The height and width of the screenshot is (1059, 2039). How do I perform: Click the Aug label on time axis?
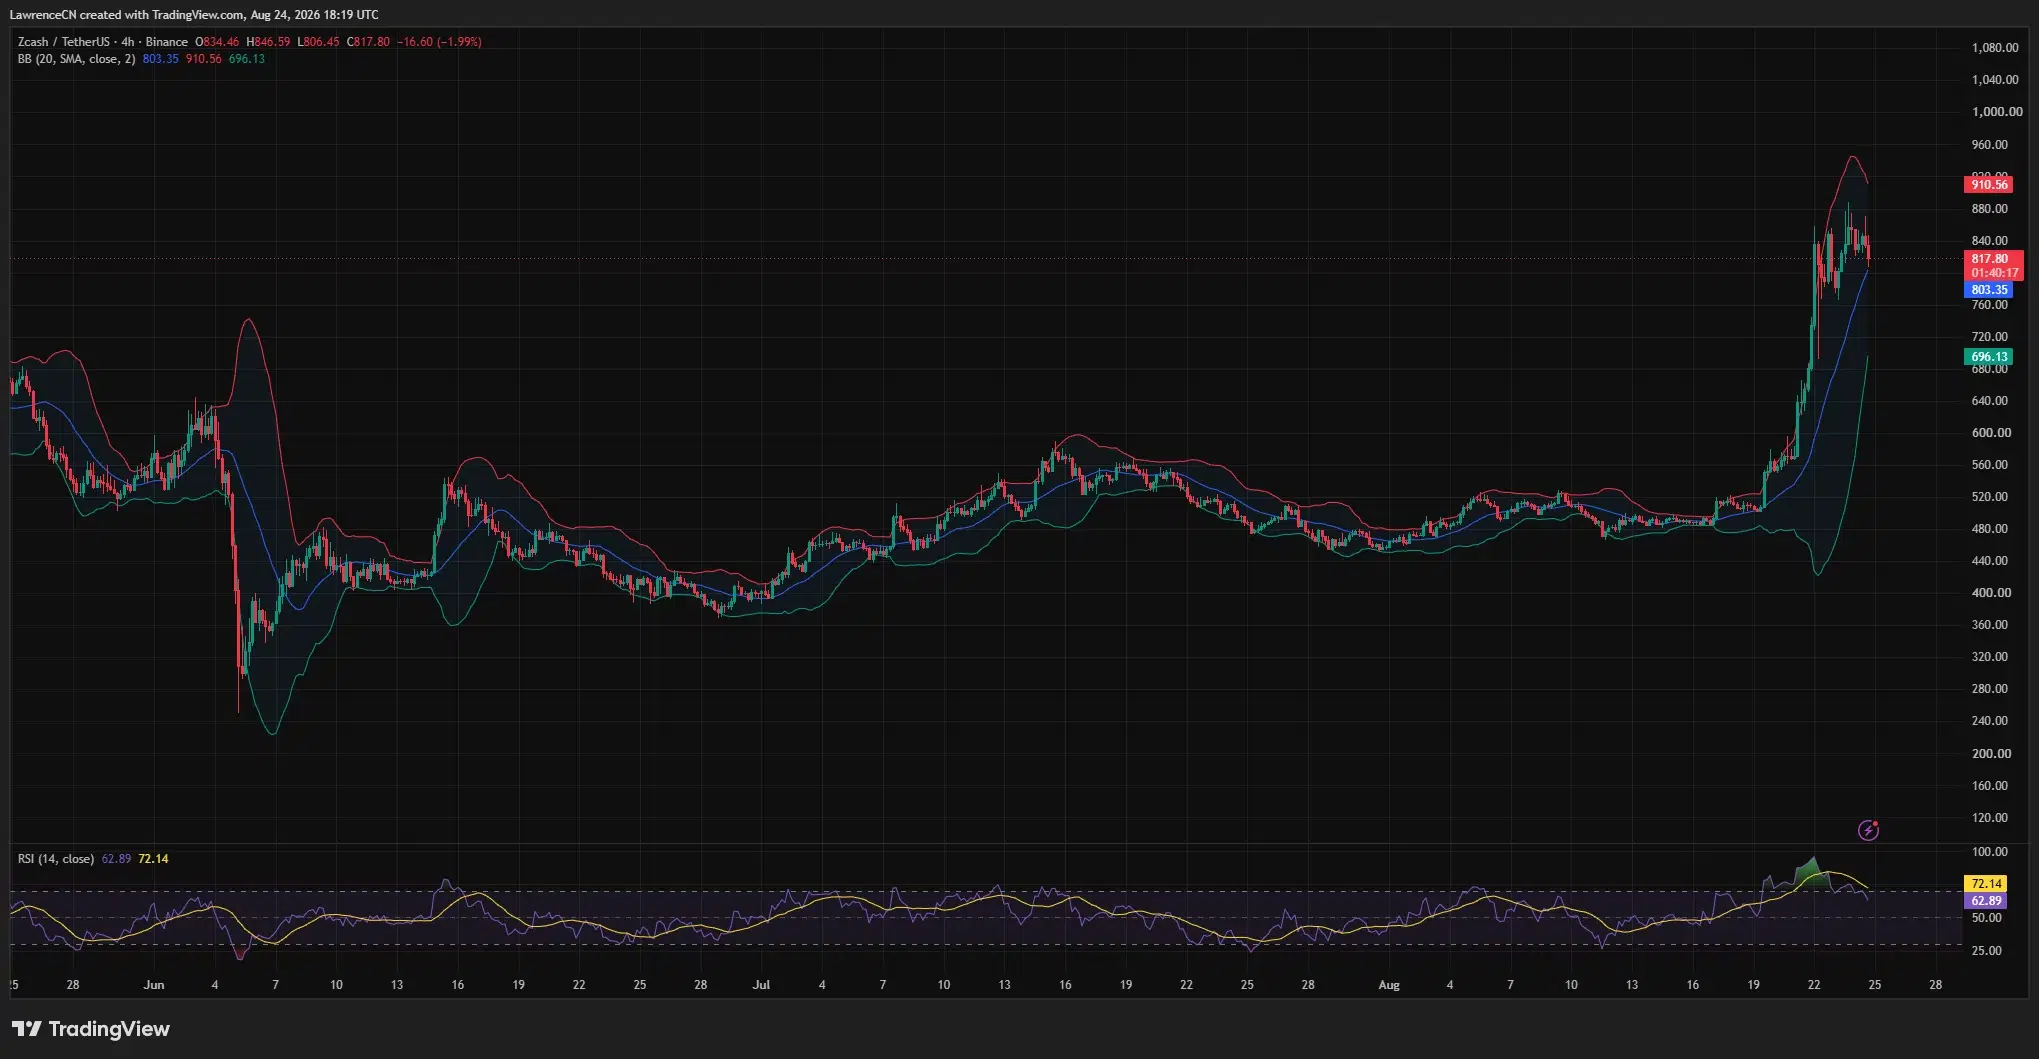coord(1389,985)
